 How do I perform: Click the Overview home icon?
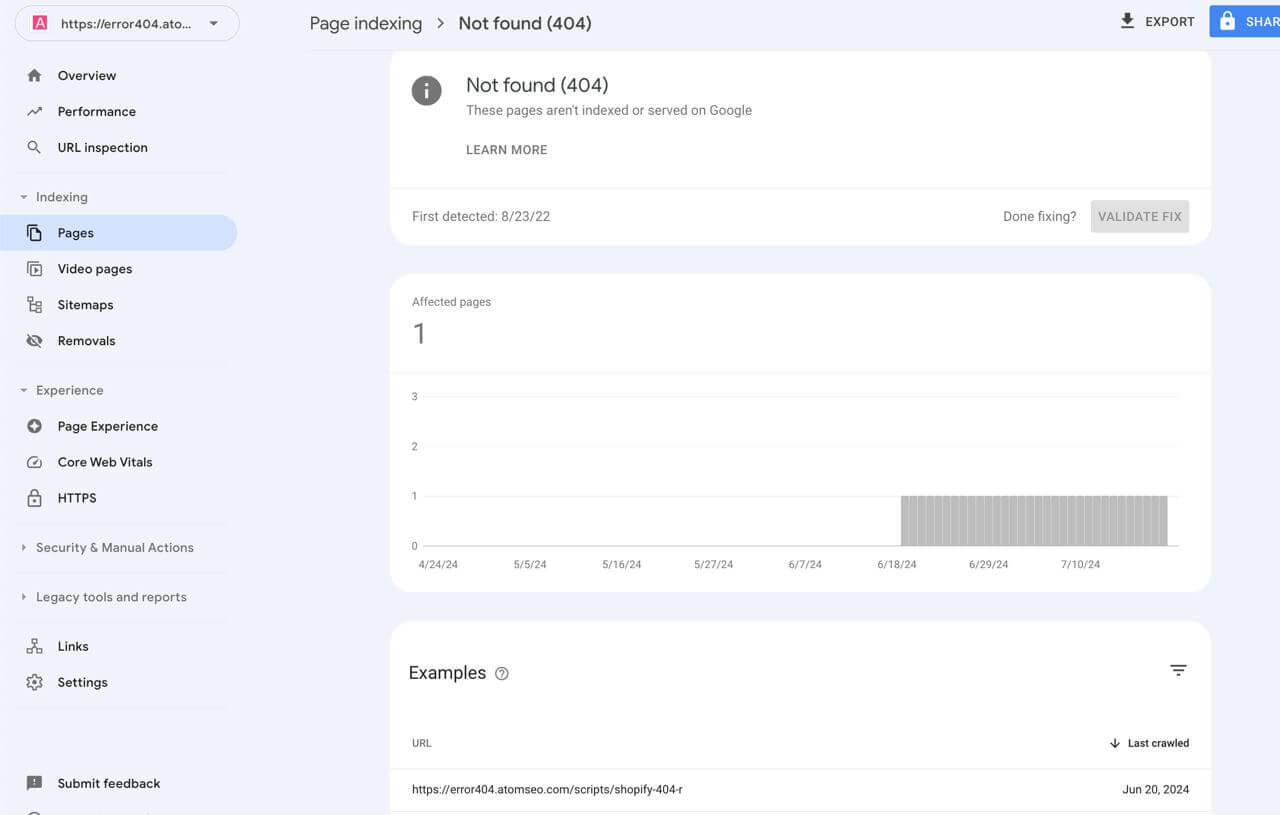pos(34,76)
